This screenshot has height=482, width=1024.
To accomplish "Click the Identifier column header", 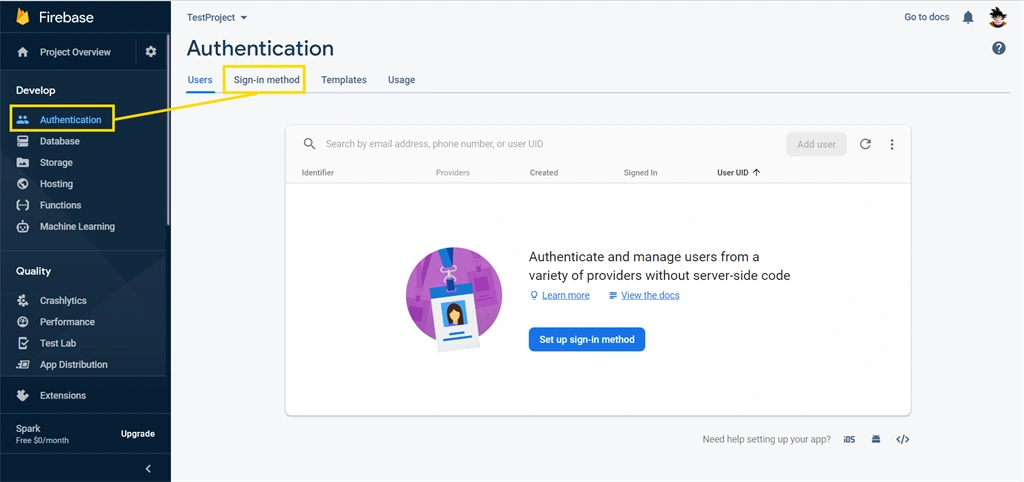I will click(318, 172).
